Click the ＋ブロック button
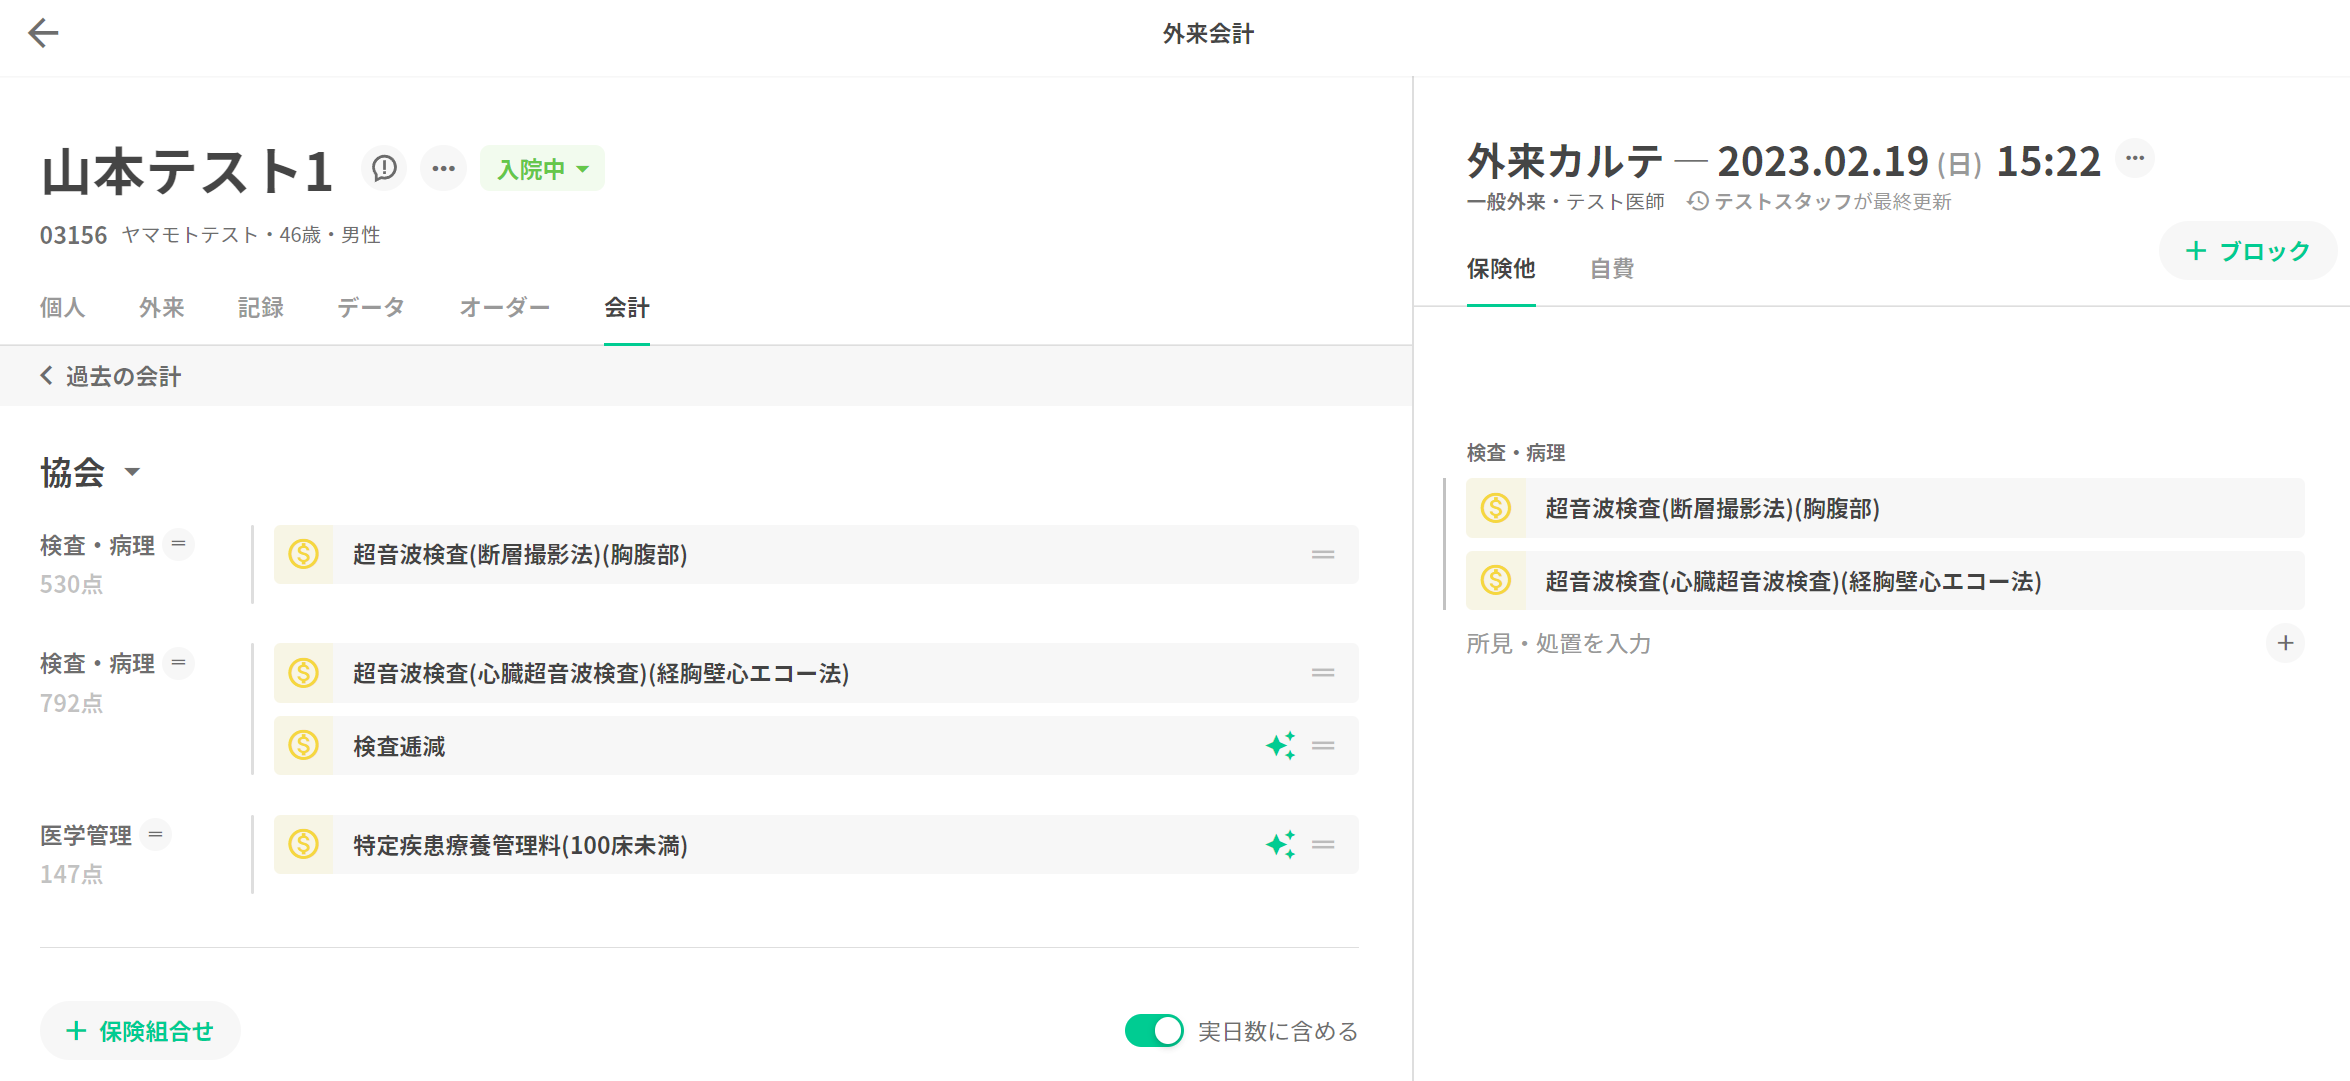 click(x=2247, y=251)
